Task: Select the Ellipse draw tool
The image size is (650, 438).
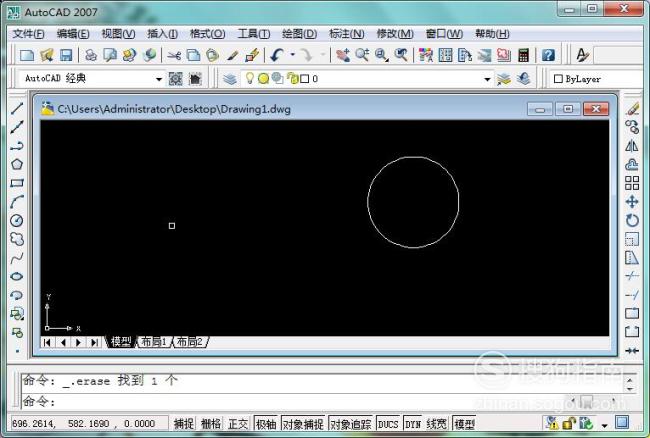Action: pyautogui.click(x=17, y=276)
